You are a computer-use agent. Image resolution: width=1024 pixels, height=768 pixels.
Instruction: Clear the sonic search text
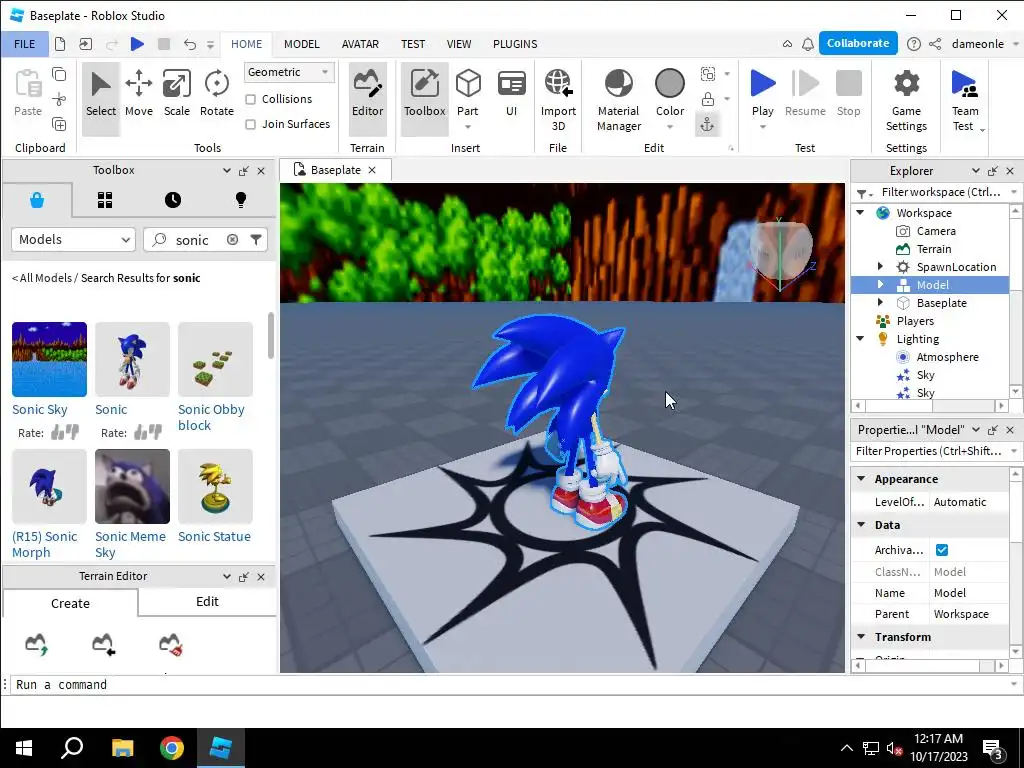[232, 240]
